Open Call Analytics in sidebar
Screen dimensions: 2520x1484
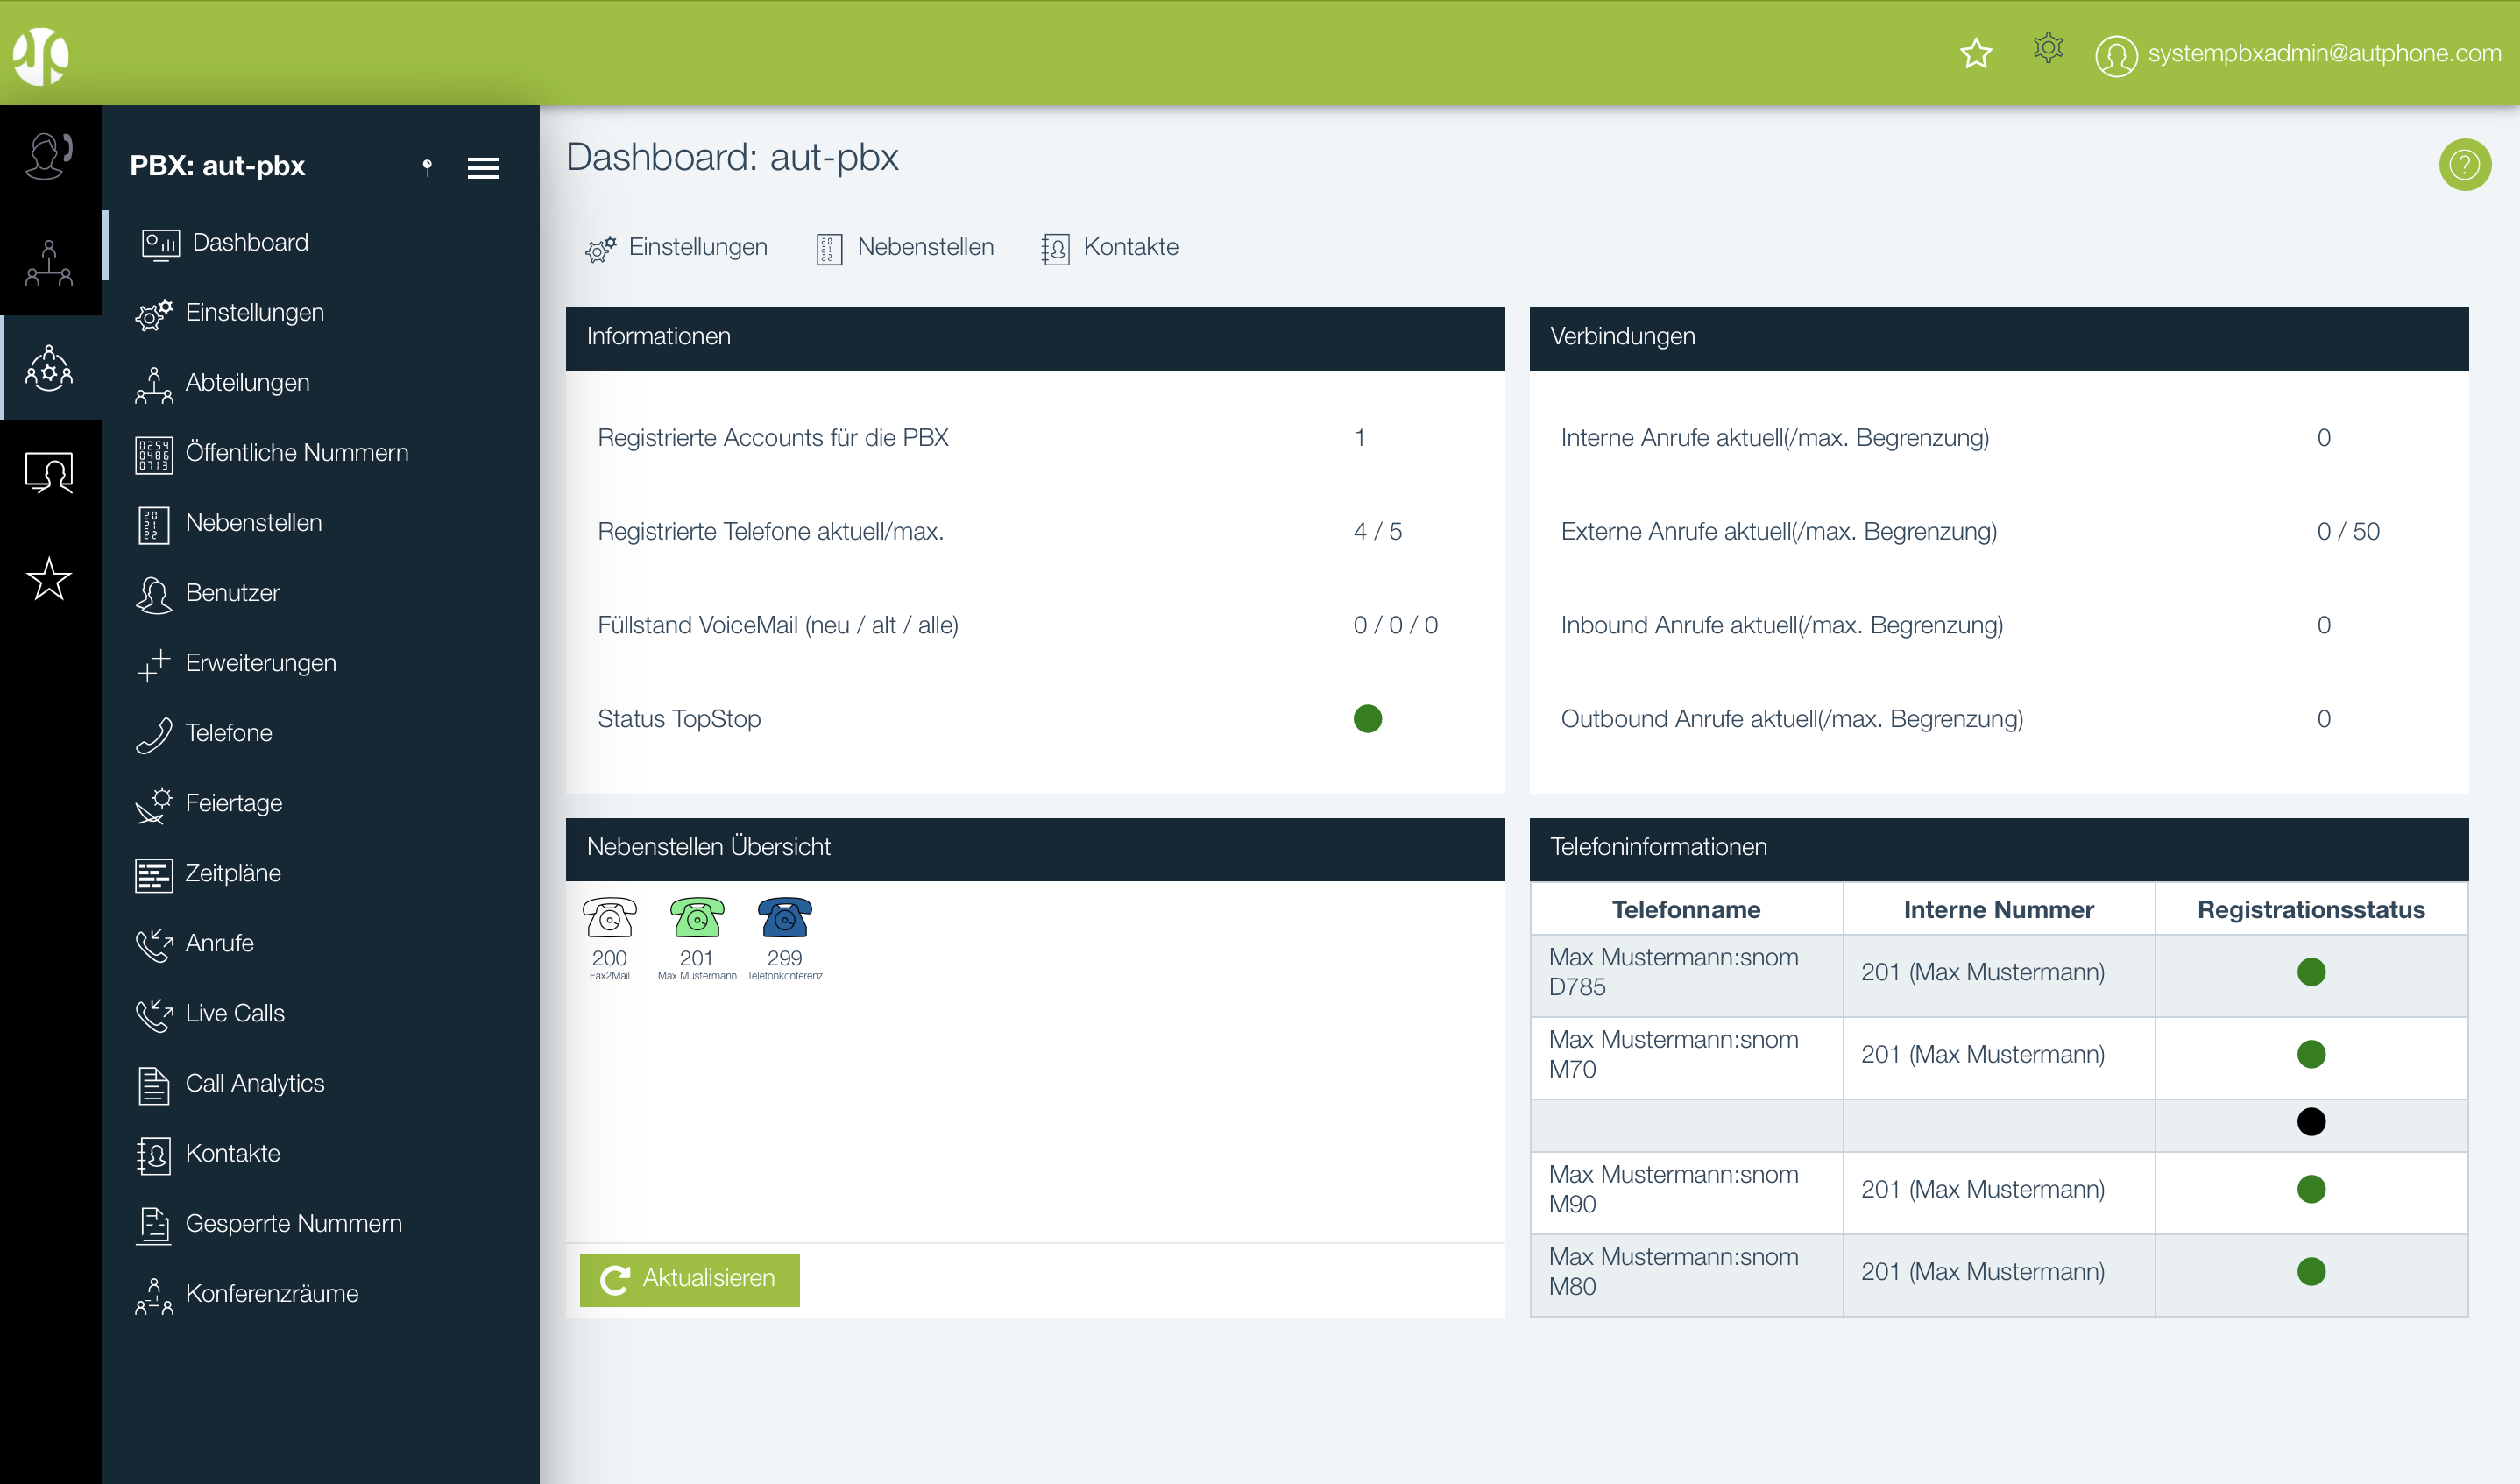(x=254, y=1083)
